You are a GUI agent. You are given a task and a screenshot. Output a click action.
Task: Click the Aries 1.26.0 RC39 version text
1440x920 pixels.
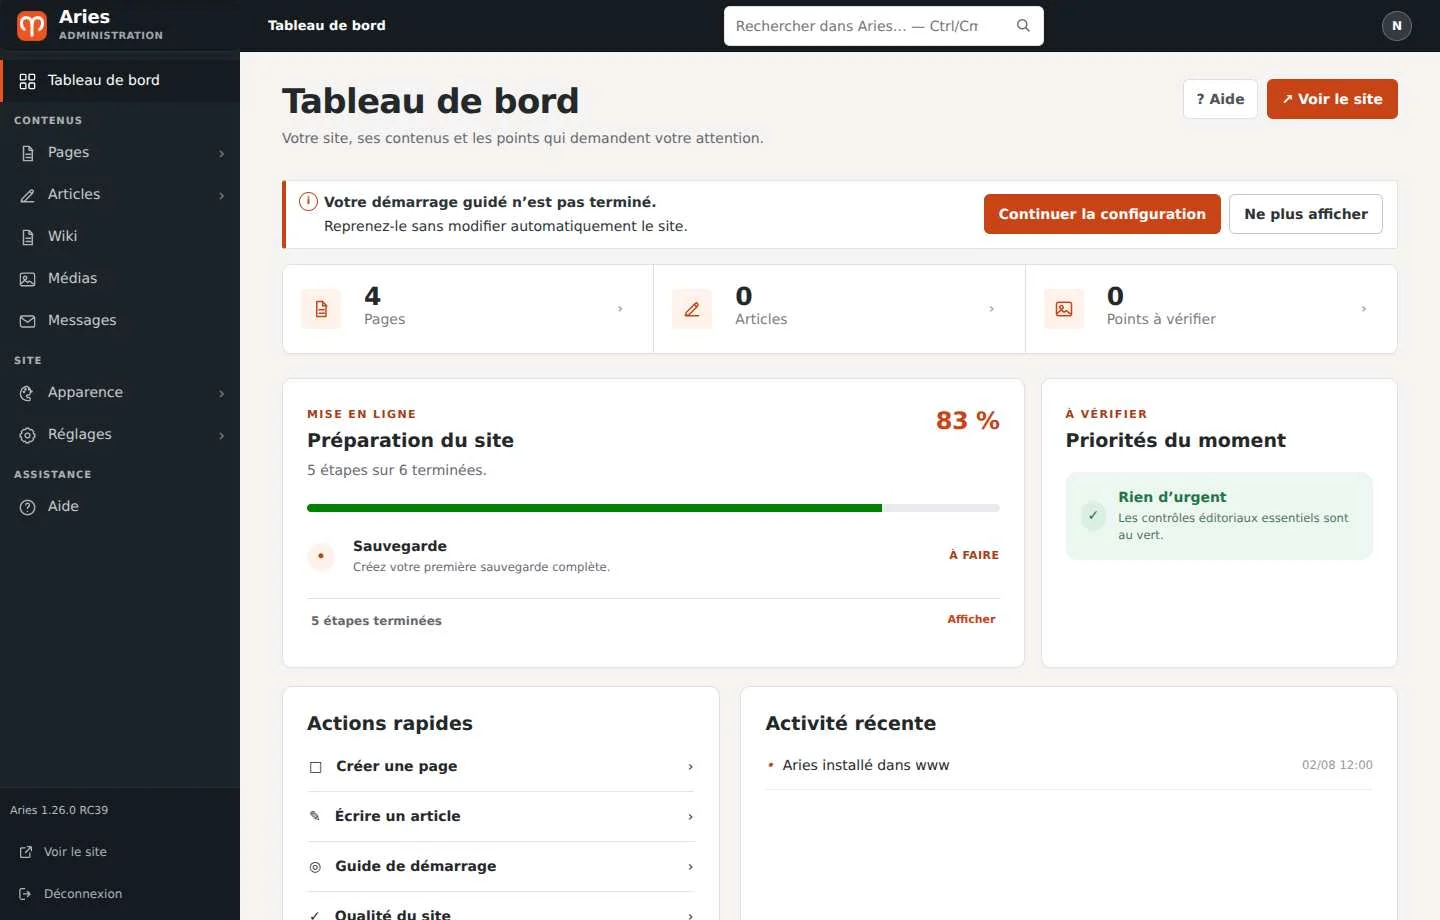(x=59, y=810)
